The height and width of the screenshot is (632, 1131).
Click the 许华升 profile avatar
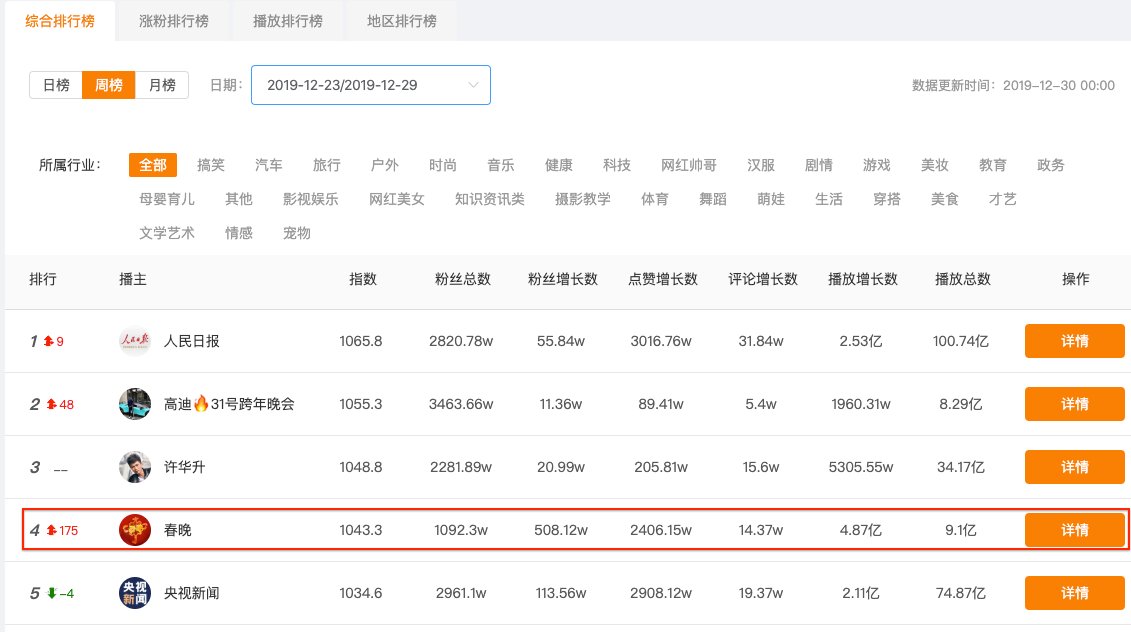(x=135, y=467)
